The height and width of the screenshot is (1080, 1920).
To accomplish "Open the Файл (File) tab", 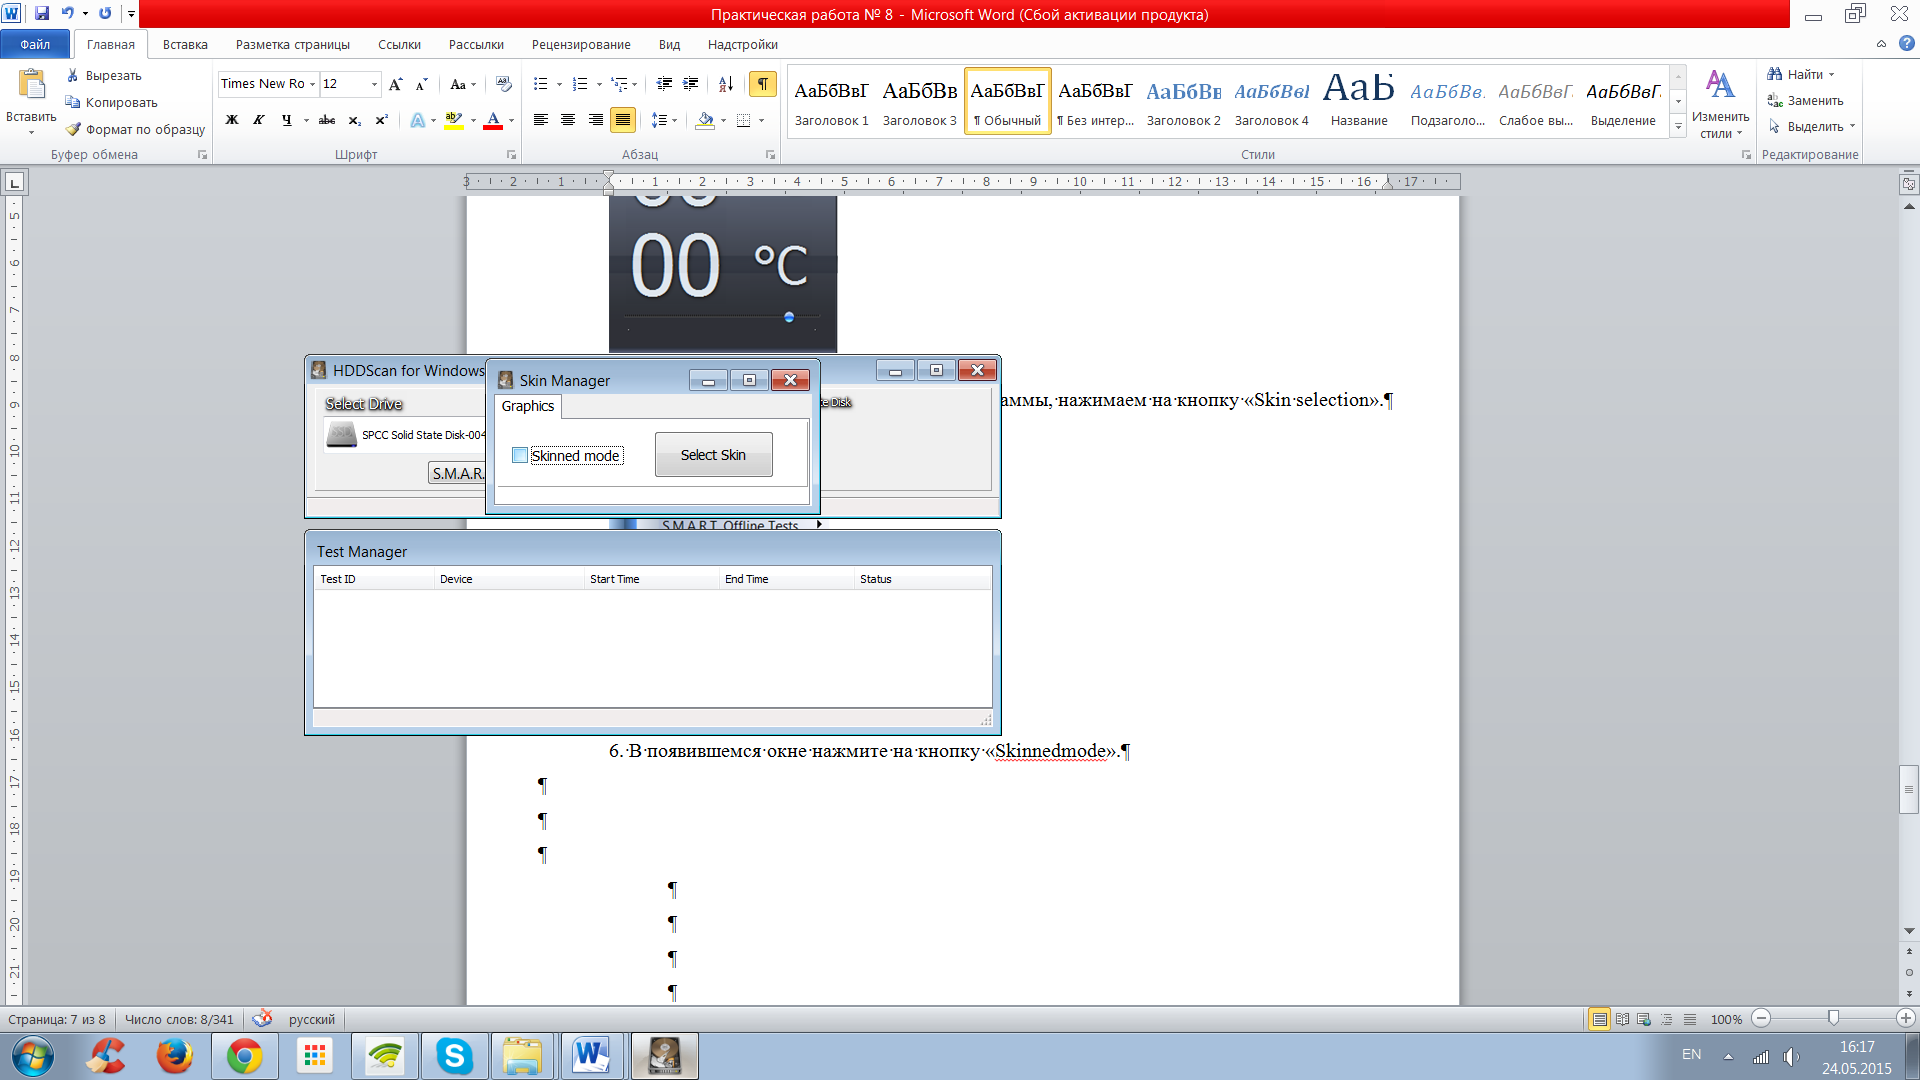I will [x=35, y=44].
